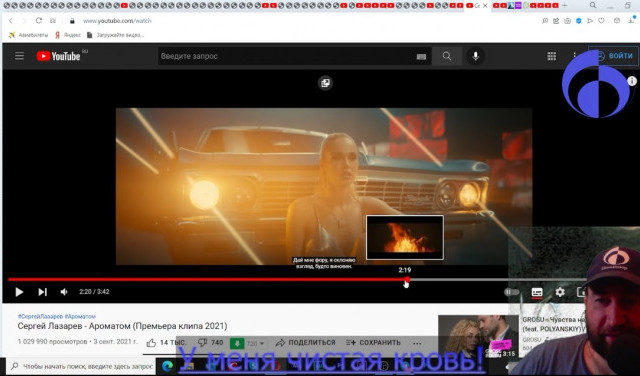Click the blue shield protect icon
Screen dimensions: 640x376
[x=578, y=21]
